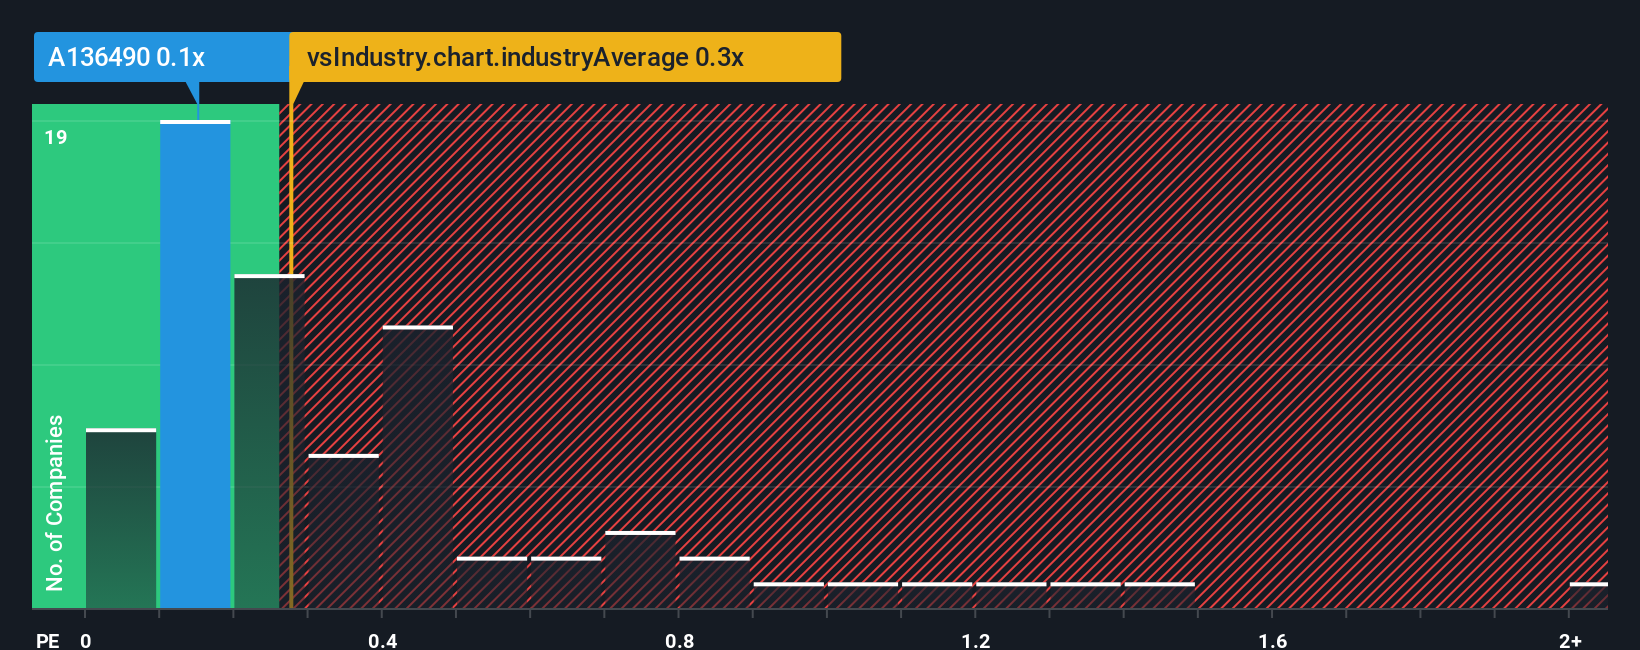Image resolution: width=1640 pixels, height=650 pixels.
Task: Click the '0' x-axis tick label
Action: (86, 641)
